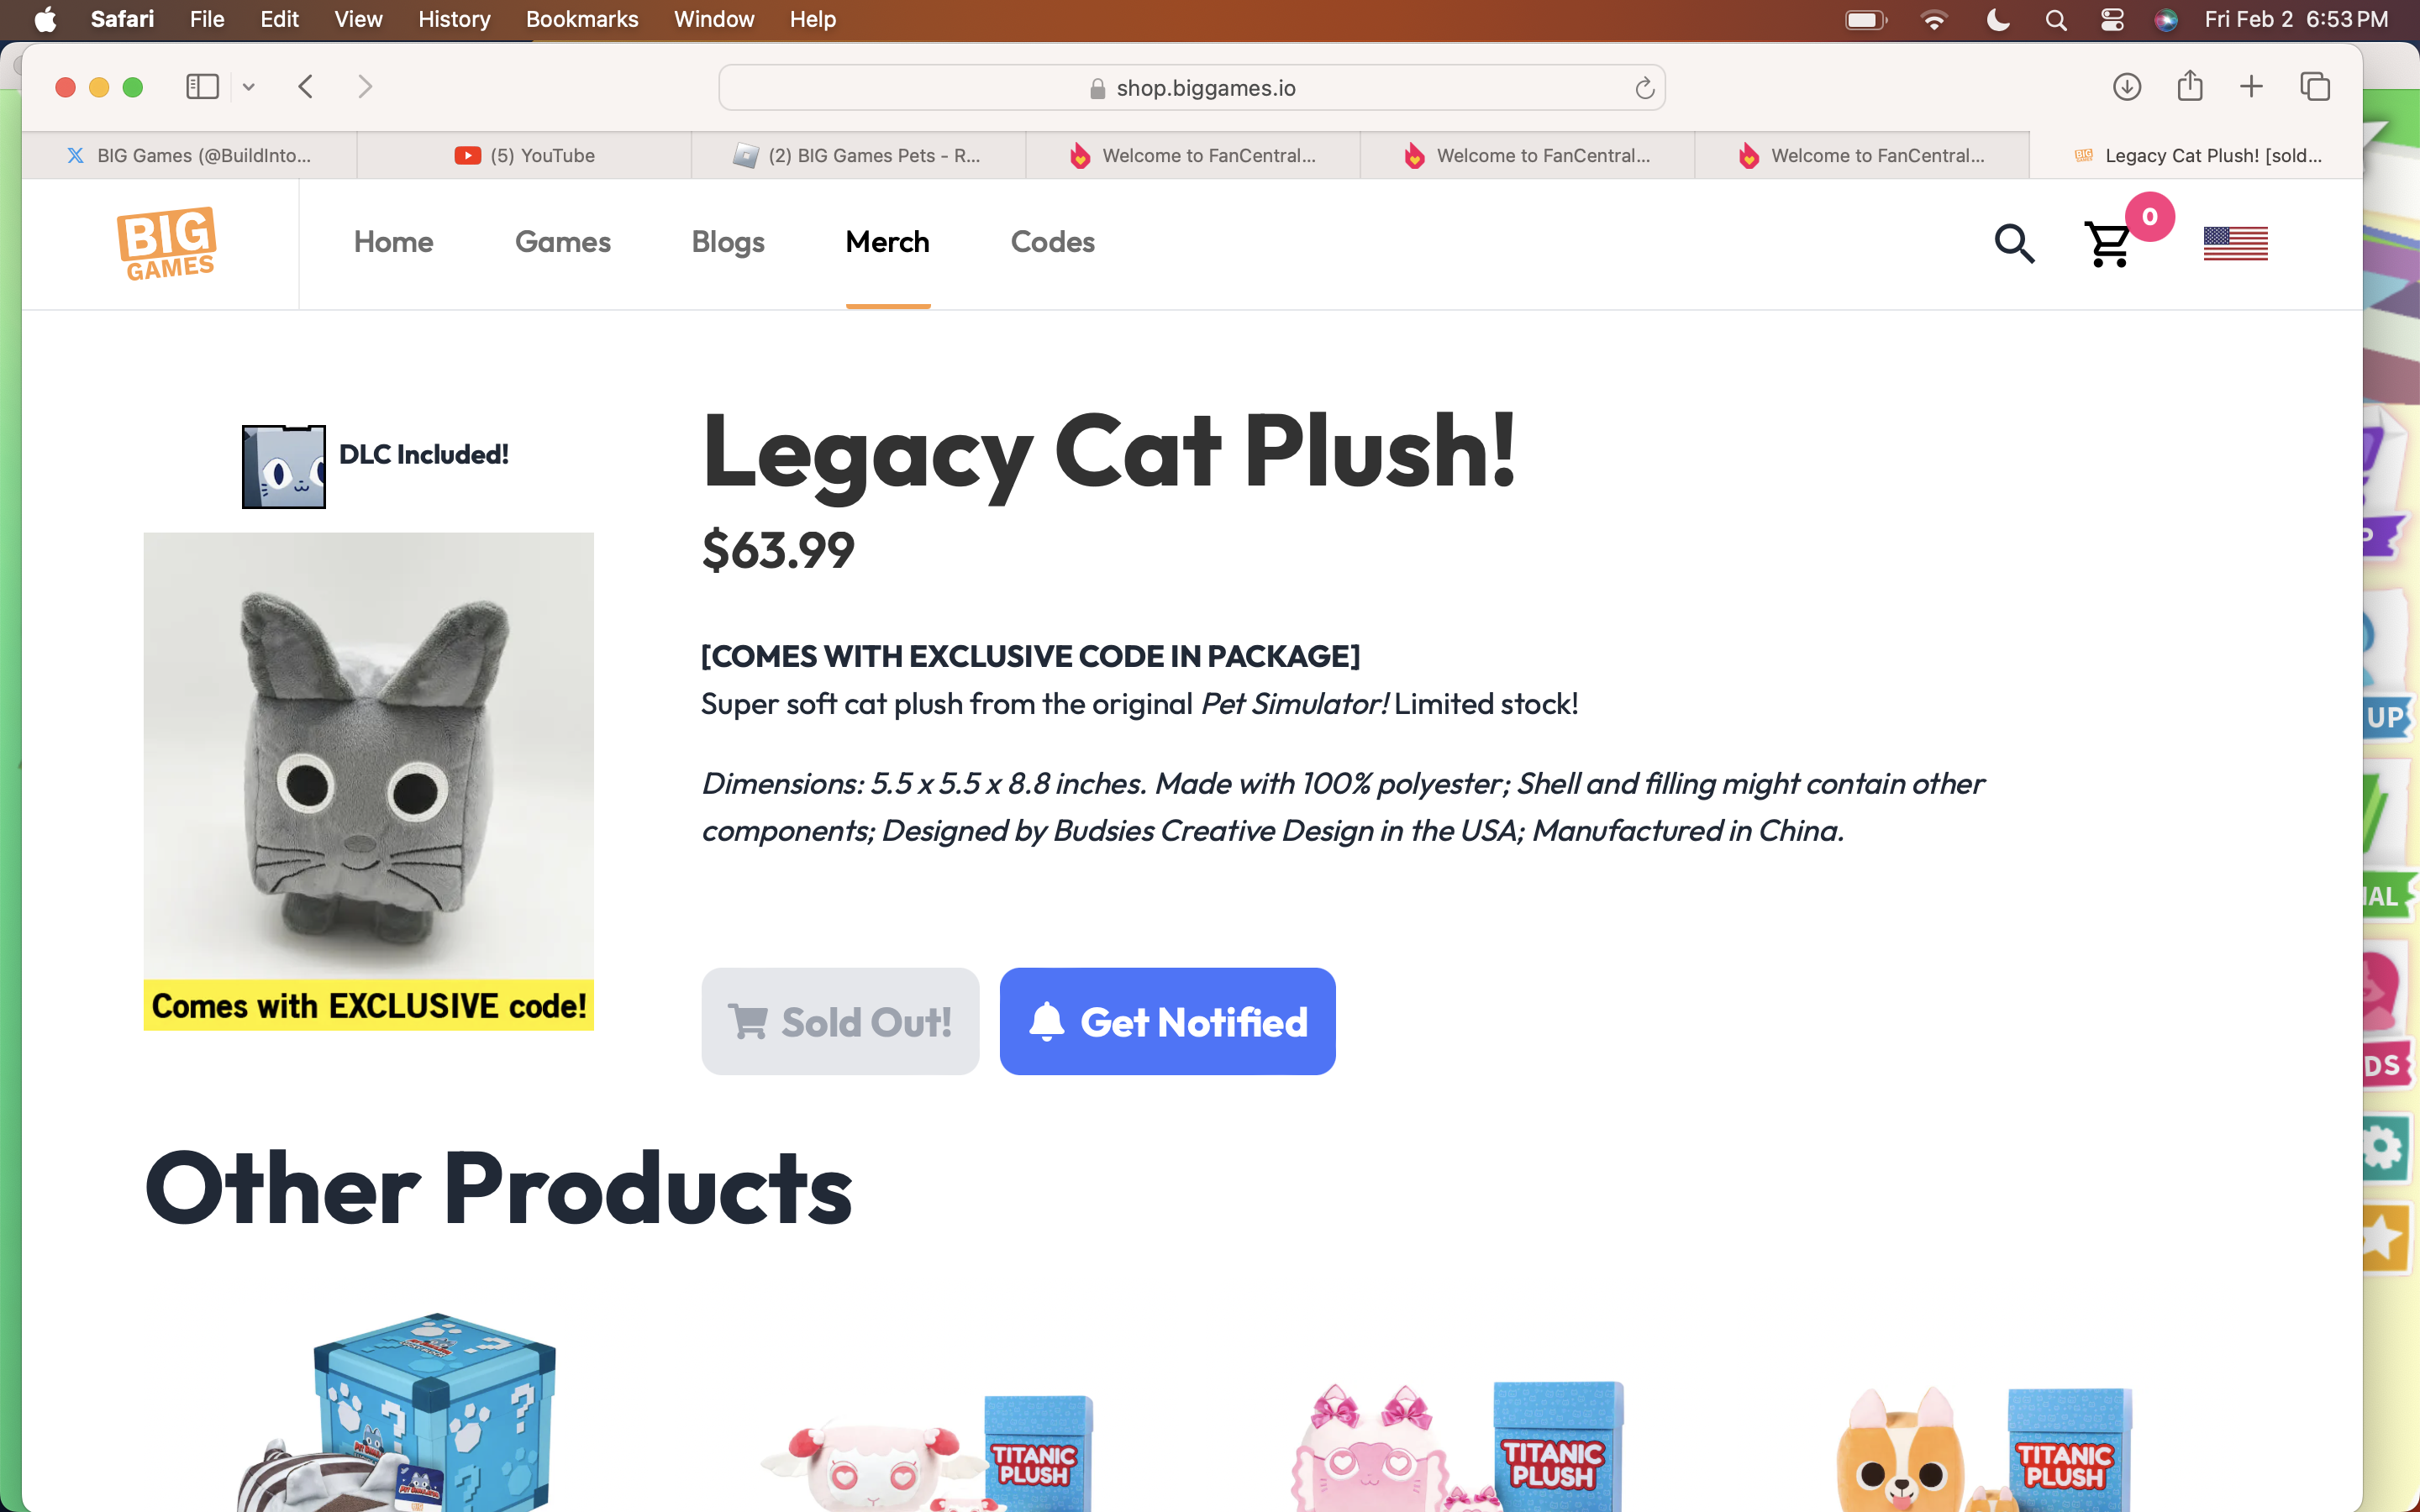Toggle Focus mode moon icon
Screen dimensions: 2420x1512
(x=1997, y=19)
